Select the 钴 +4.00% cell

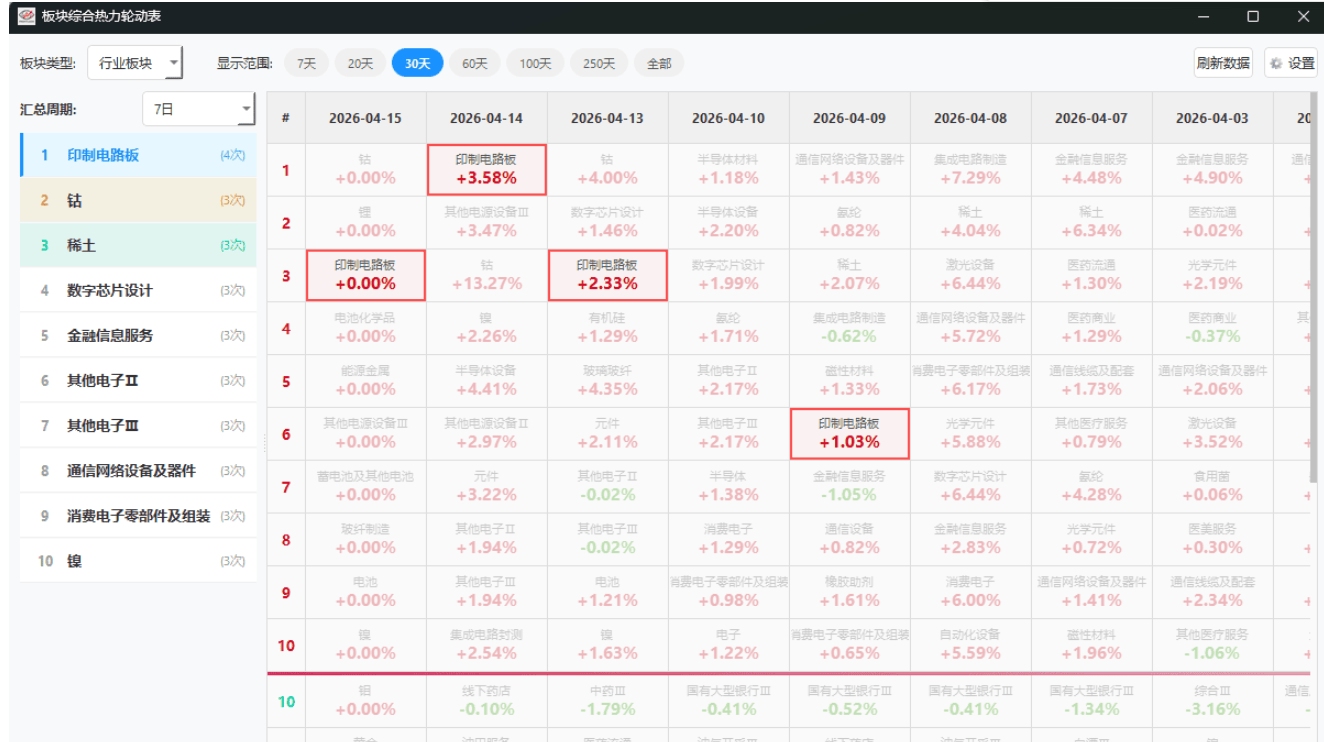[608, 170]
